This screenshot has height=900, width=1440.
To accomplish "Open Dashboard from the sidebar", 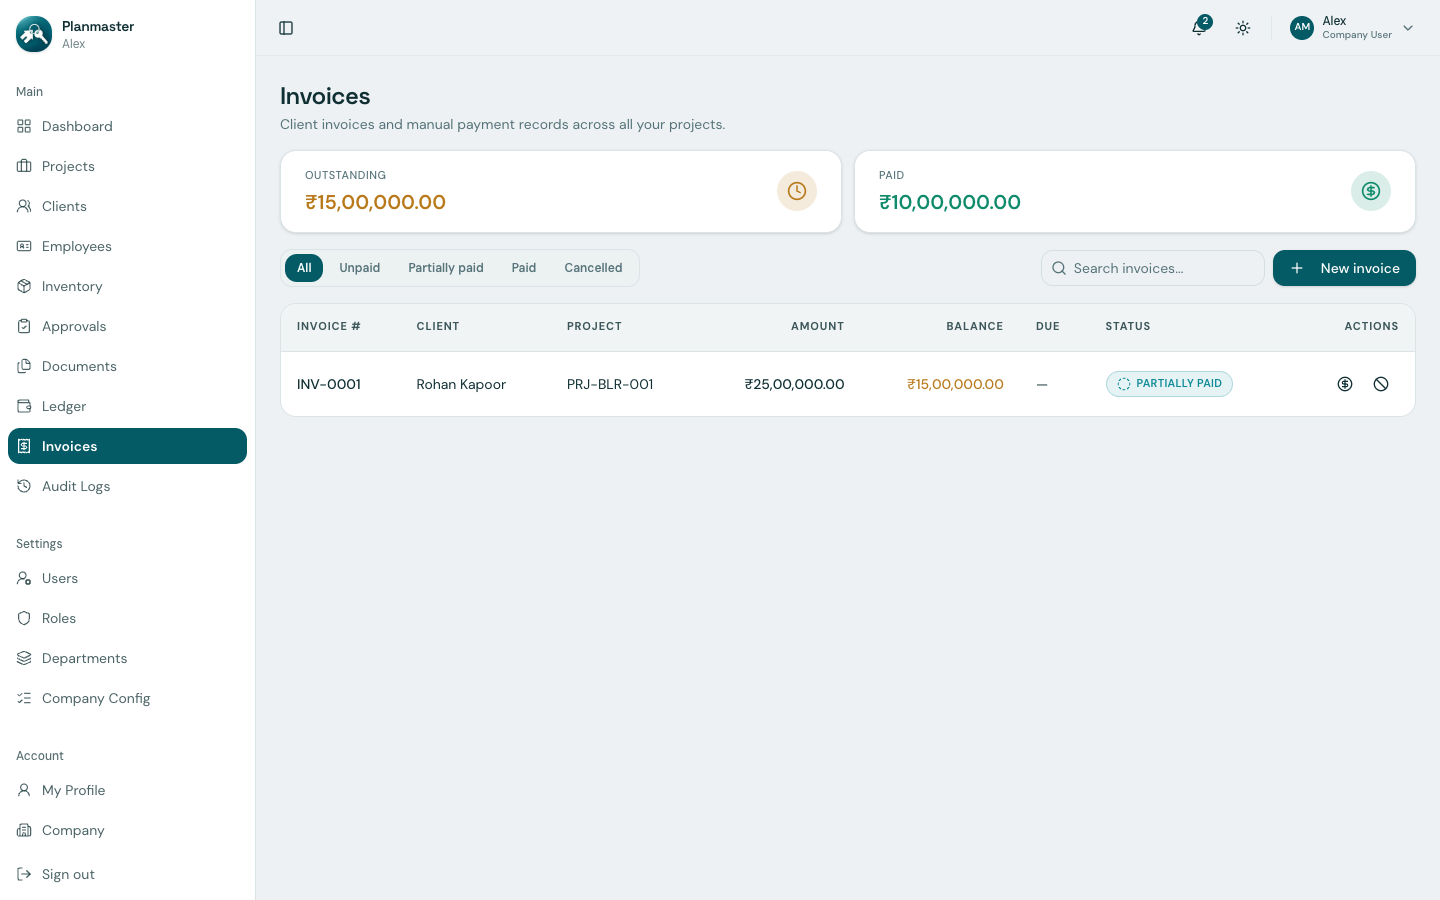I will click(x=127, y=126).
